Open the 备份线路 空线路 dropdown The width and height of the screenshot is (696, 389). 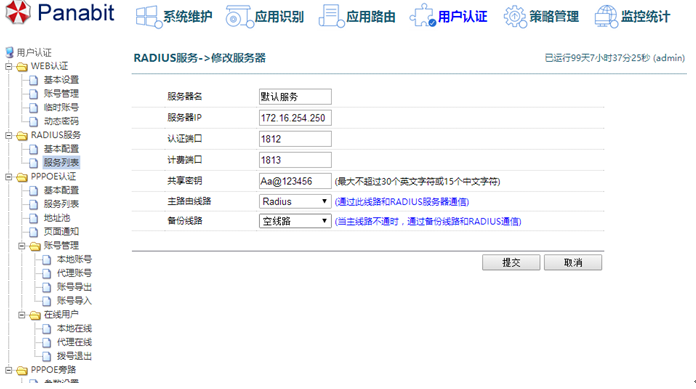click(x=295, y=221)
